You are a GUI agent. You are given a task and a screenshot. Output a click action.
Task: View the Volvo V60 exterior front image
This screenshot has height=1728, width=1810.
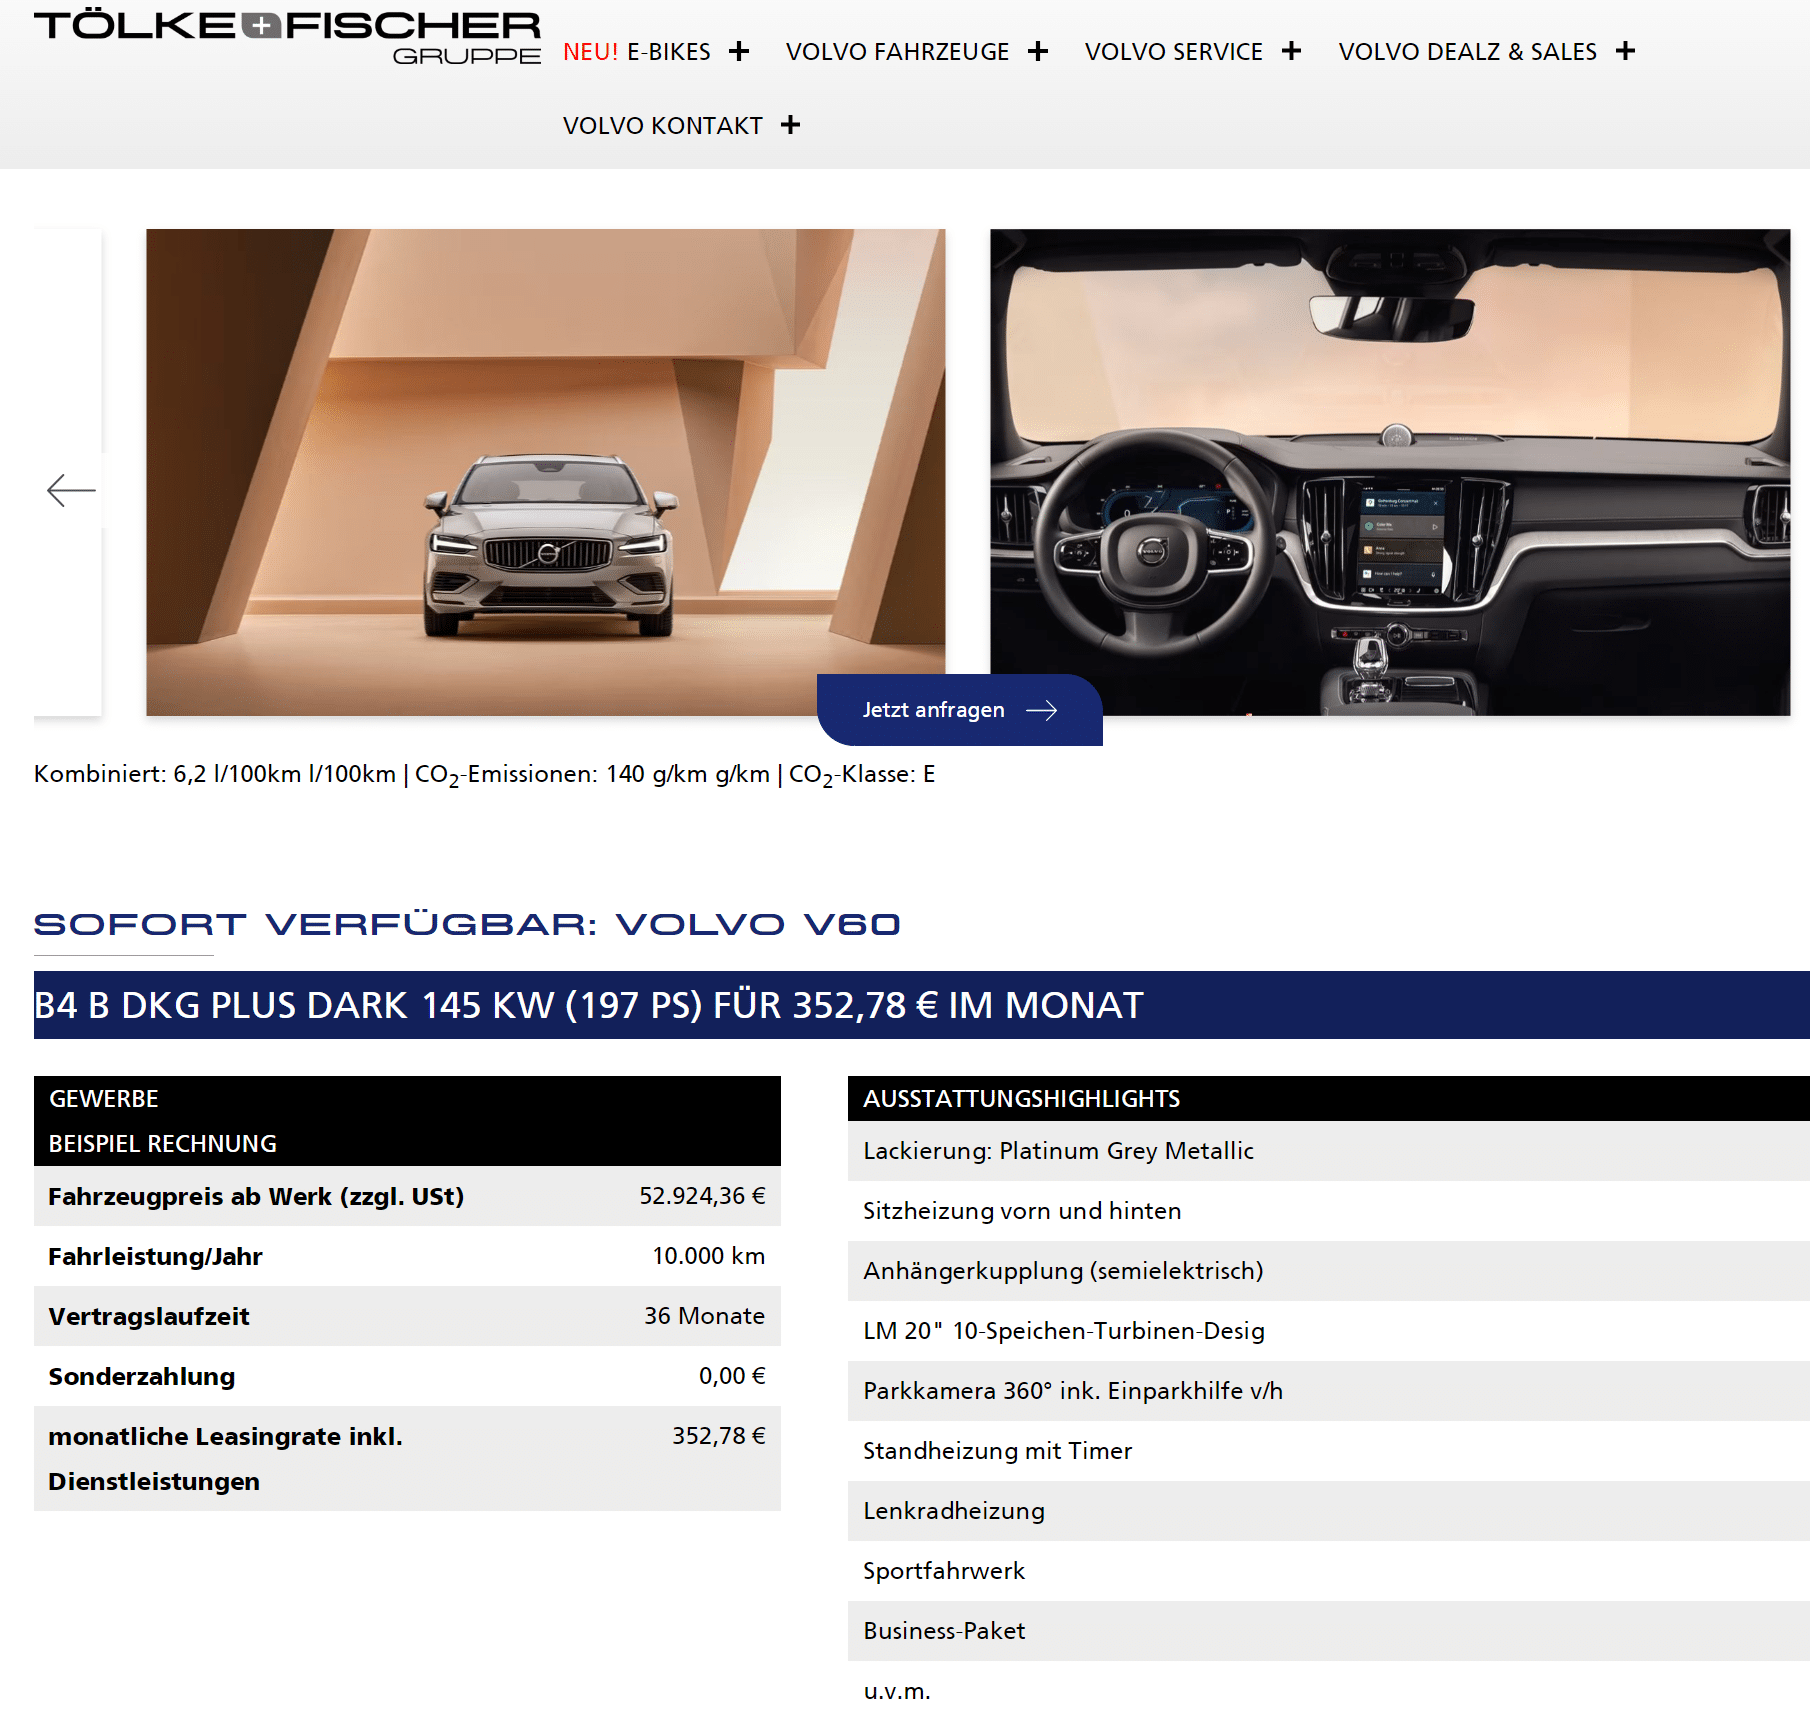click(x=546, y=472)
